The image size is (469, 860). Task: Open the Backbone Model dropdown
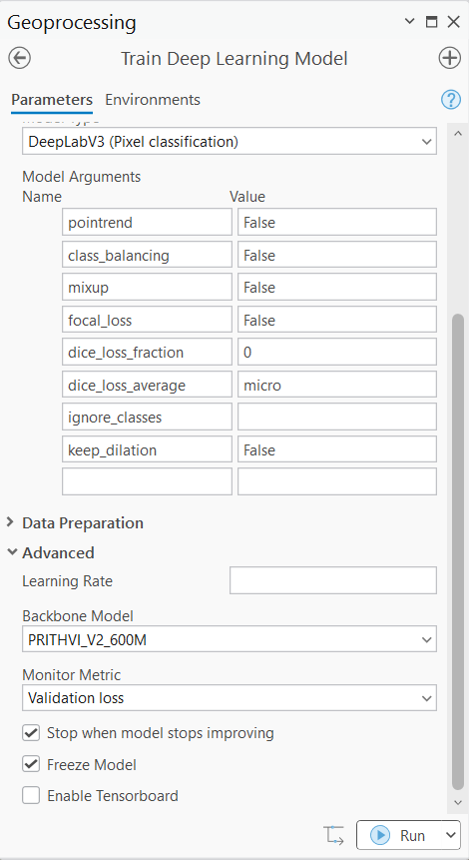click(229, 639)
